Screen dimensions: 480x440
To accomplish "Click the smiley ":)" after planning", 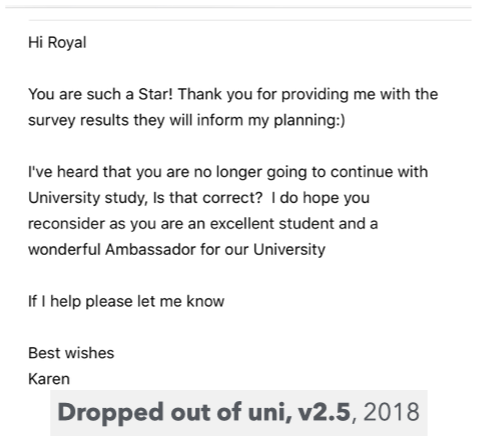I will 341,120.
